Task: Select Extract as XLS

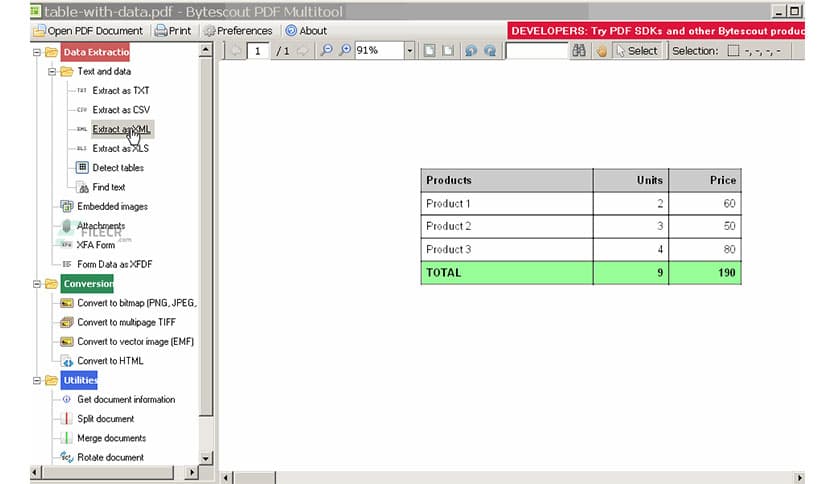Action: tap(120, 148)
